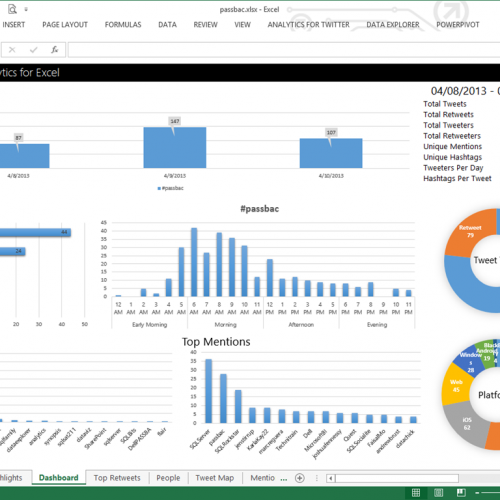The height and width of the screenshot is (500, 500).
Task: Switch to Normal view in status bar
Action: (416, 493)
